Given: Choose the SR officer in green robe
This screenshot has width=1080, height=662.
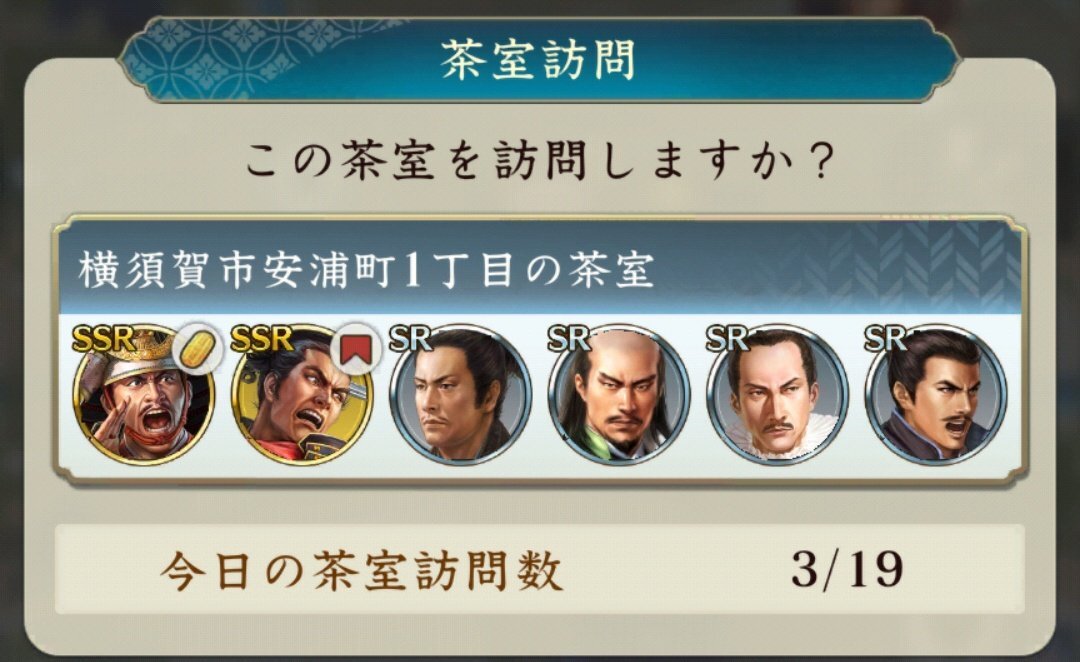Looking at the screenshot, I should (619, 395).
